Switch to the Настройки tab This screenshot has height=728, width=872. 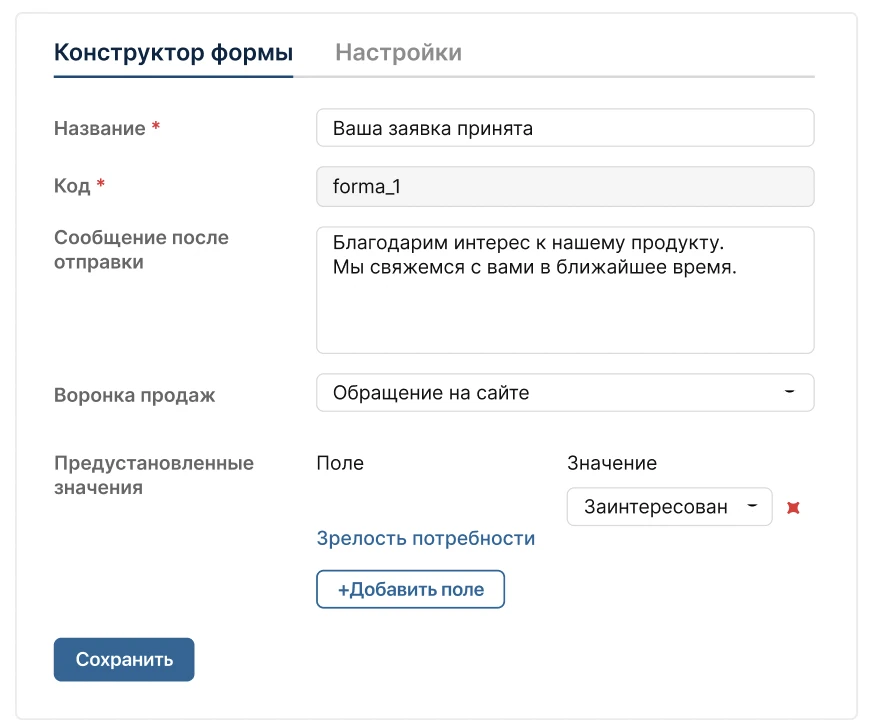coord(398,53)
